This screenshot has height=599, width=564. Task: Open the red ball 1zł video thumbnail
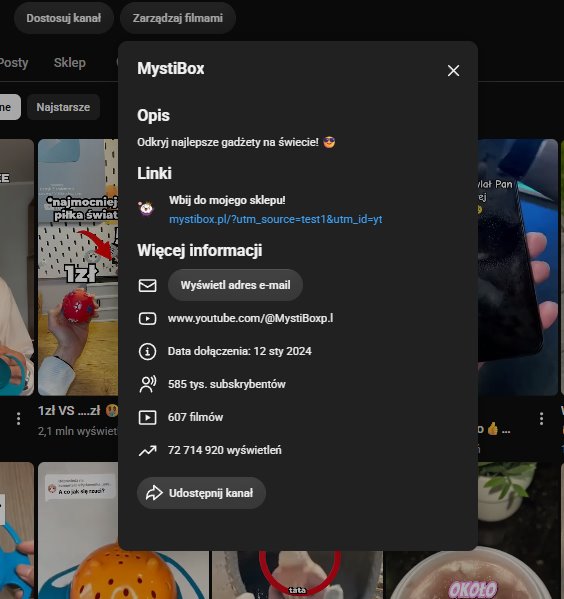78,267
